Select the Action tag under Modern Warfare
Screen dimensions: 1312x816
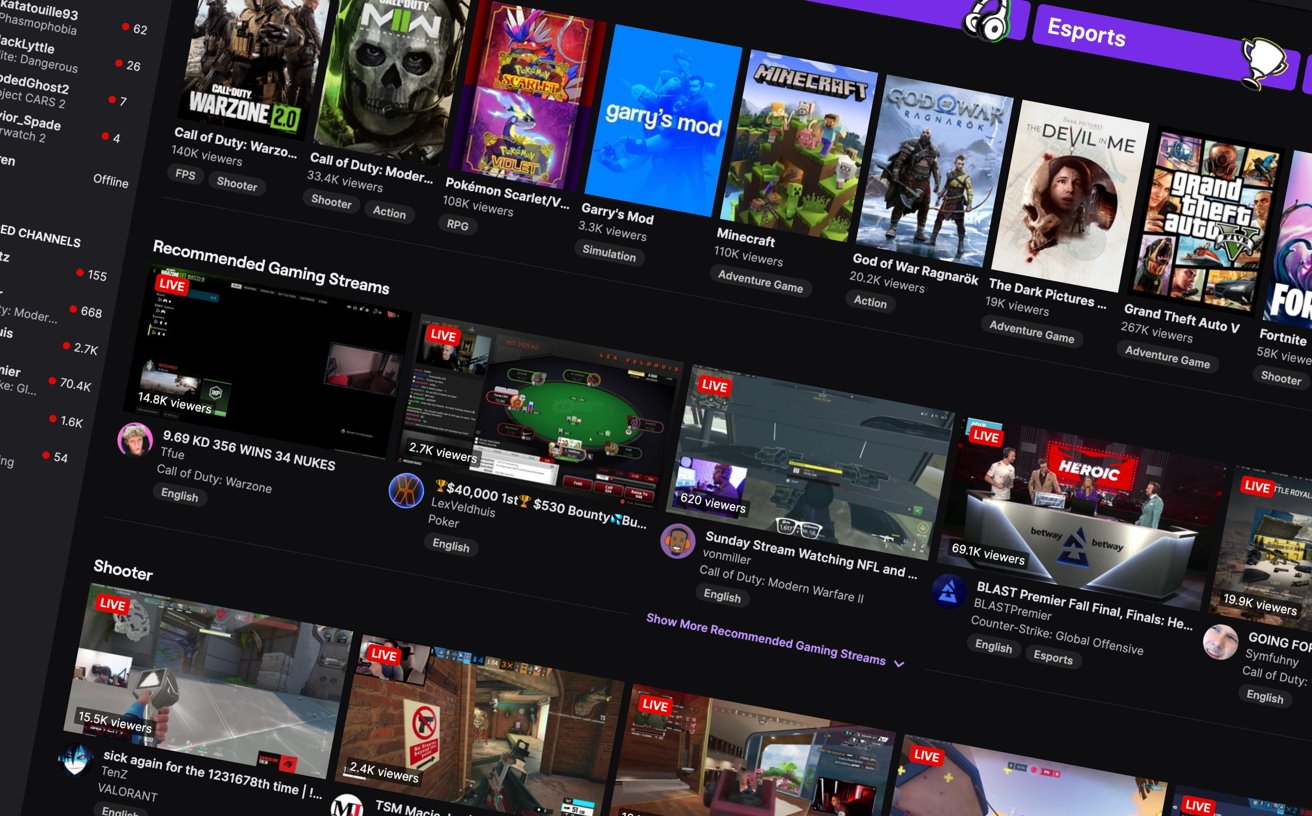point(389,212)
